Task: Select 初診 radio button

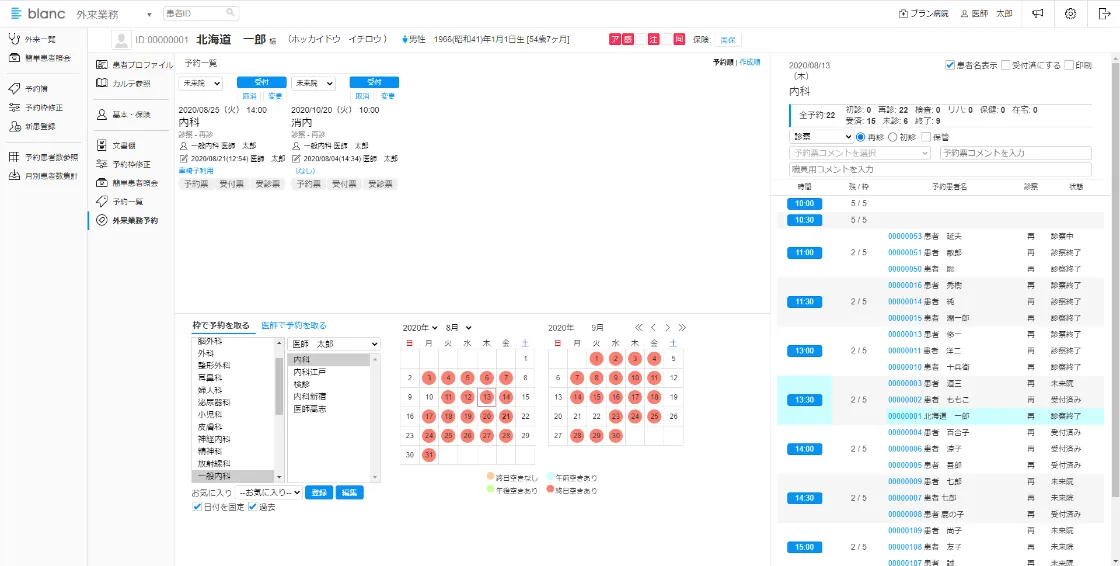Action: tap(892, 136)
